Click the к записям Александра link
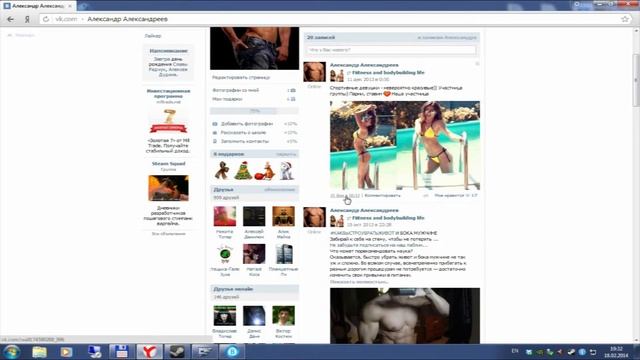Viewport: 640px width, 360px height. 447,38
